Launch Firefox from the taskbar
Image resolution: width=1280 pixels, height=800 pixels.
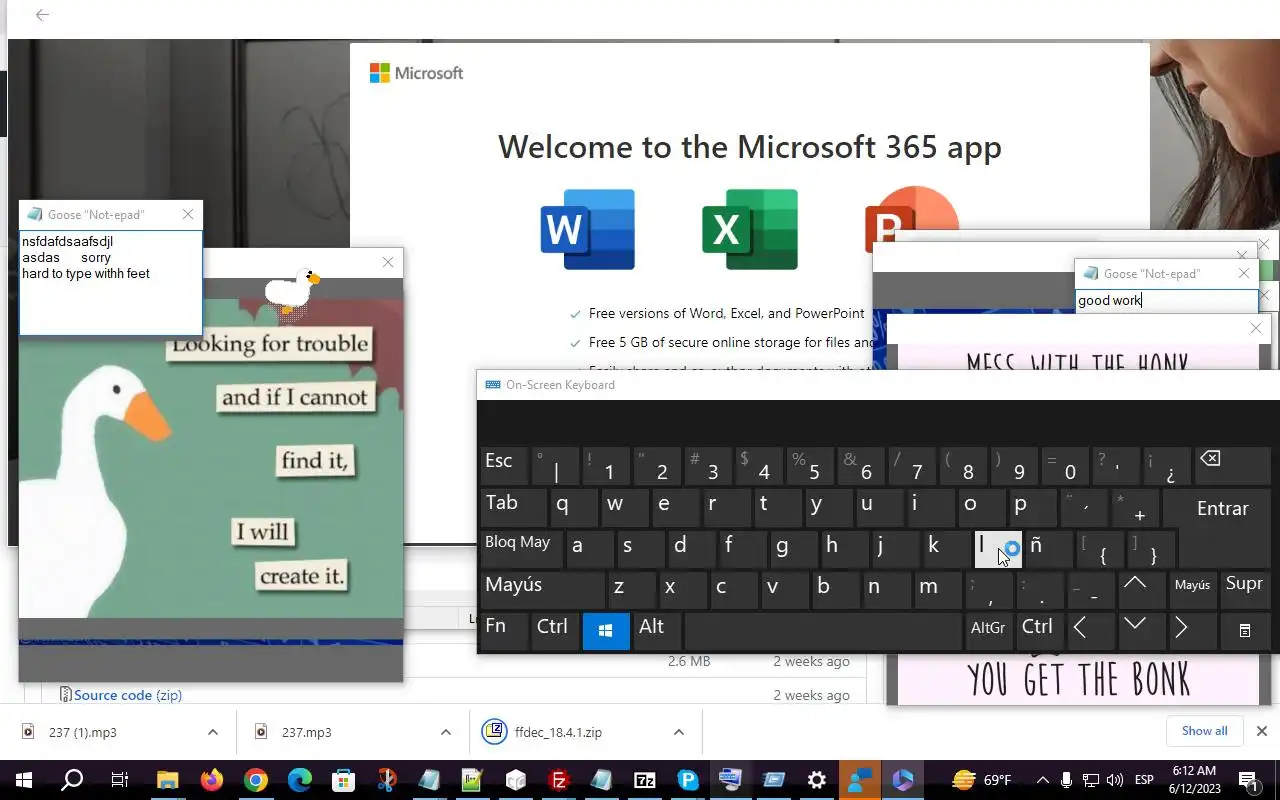212,780
